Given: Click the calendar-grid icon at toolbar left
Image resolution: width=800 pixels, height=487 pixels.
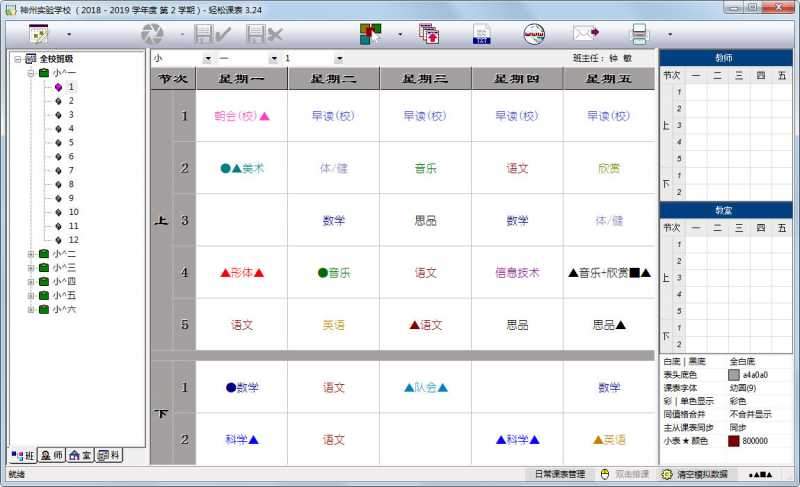Looking at the screenshot, I should (x=40, y=34).
